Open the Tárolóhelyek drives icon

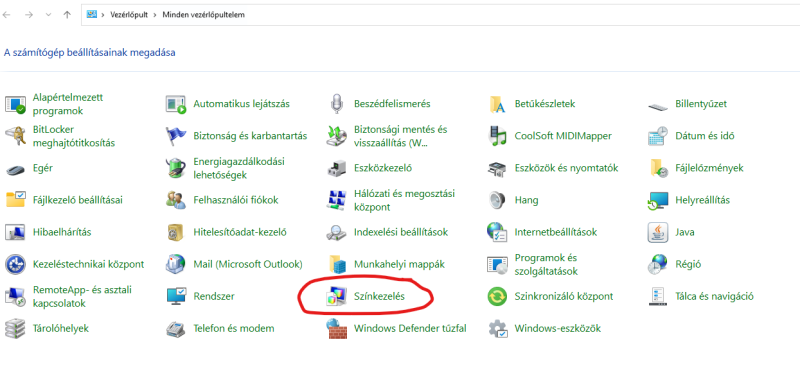pyautogui.click(x=15, y=328)
